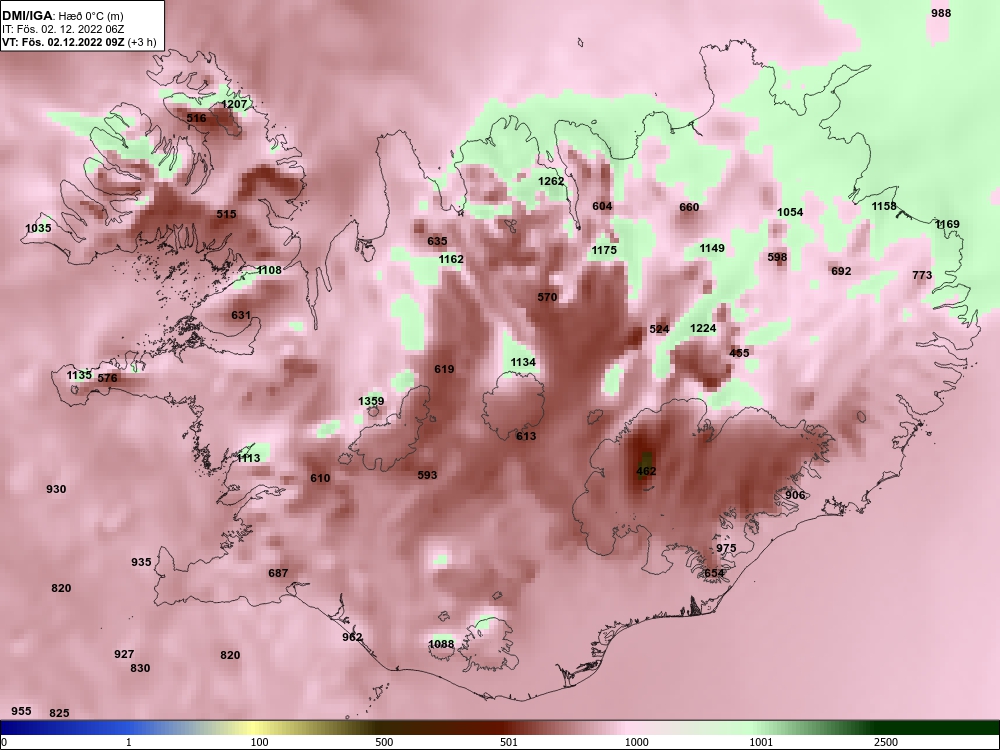This screenshot has width=1000, height=750.
Task: Click the 1207 value in the Westfjords
Action: click(x=234, y=104)
